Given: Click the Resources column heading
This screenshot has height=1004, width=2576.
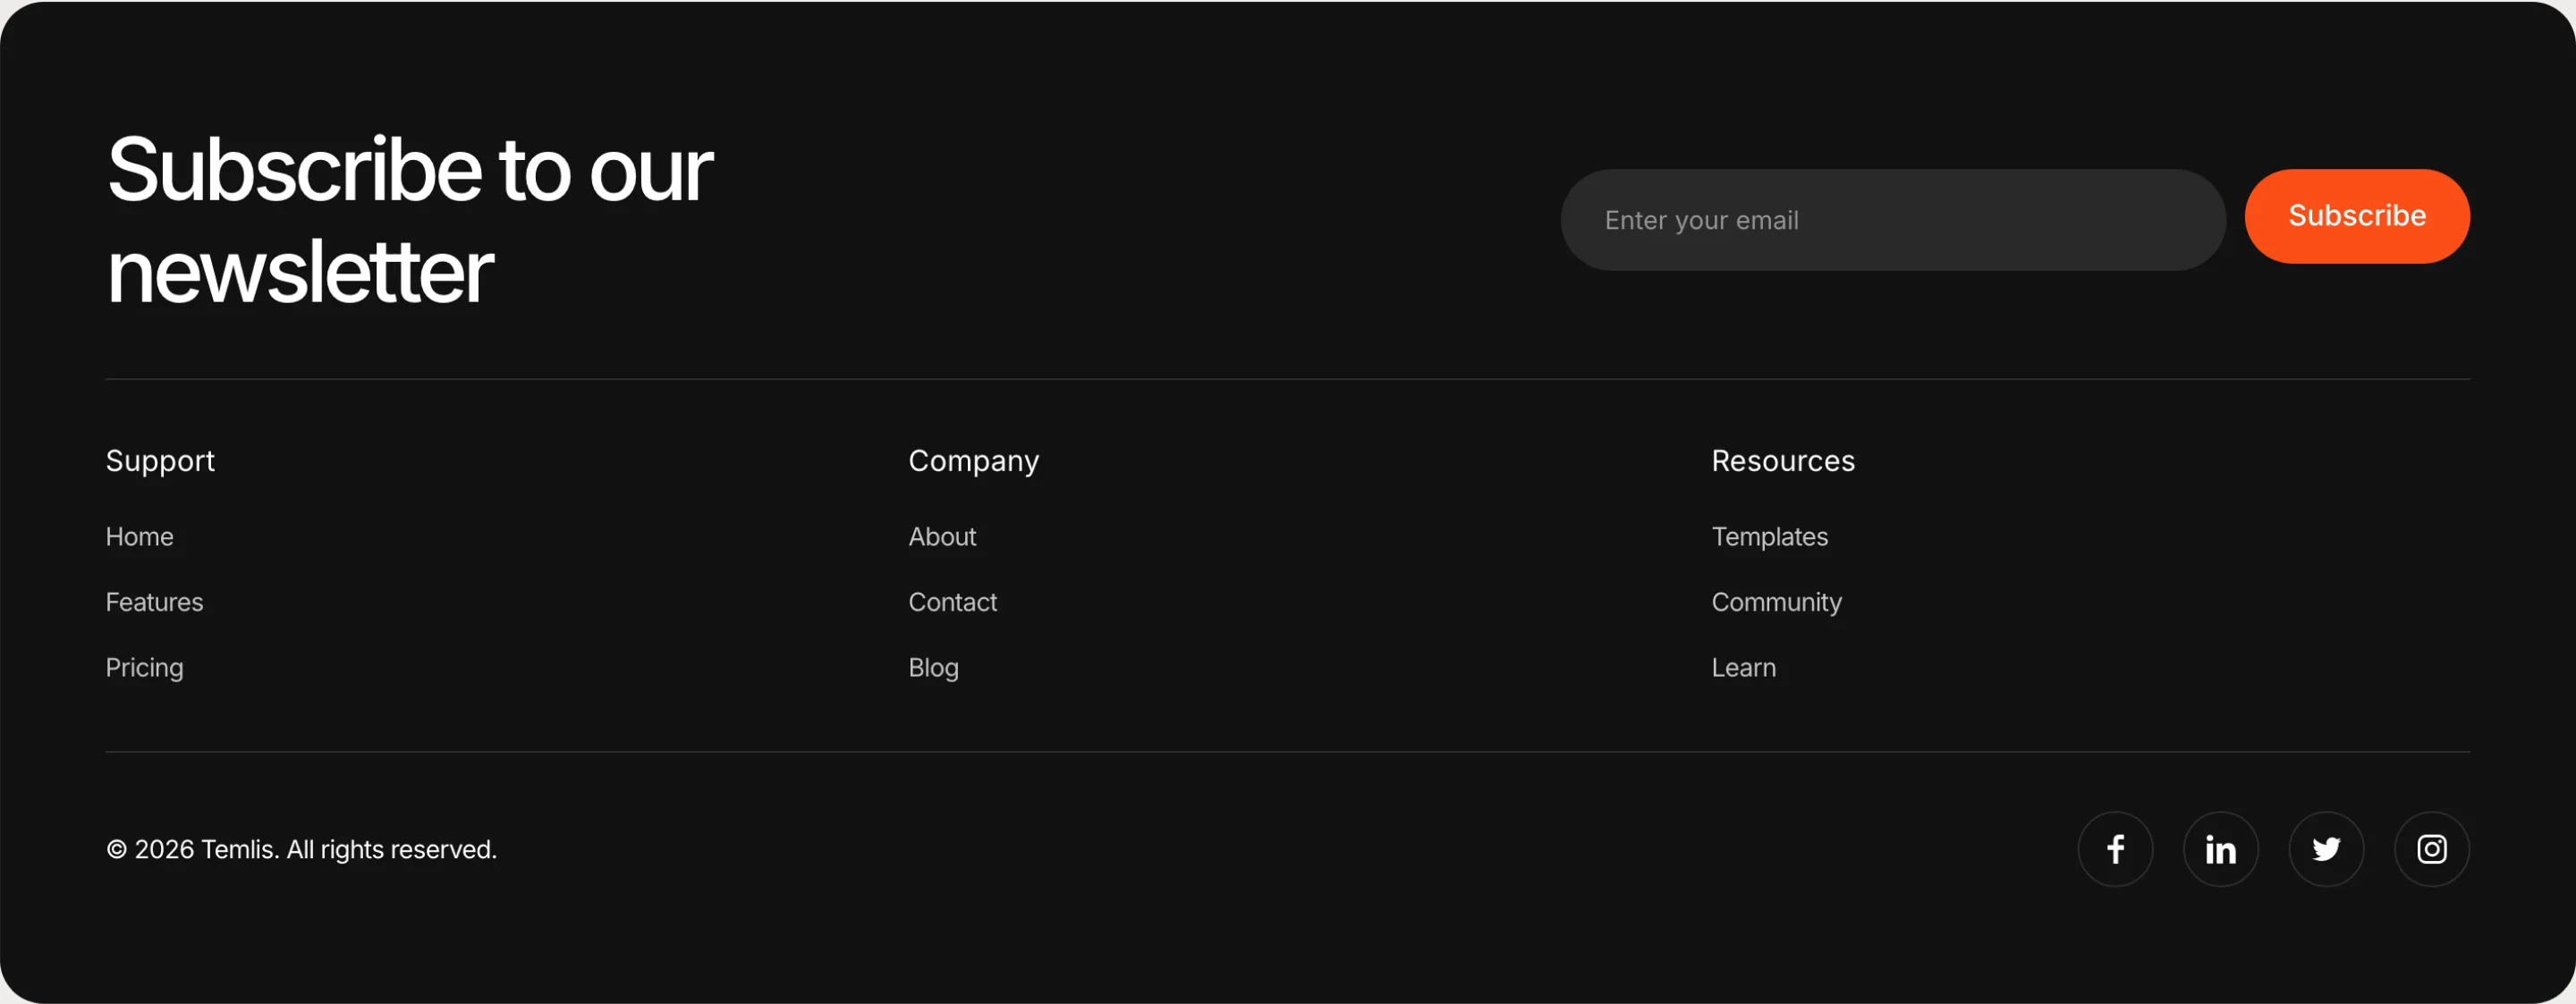Looking at the screenshot, I should 1783,461.
